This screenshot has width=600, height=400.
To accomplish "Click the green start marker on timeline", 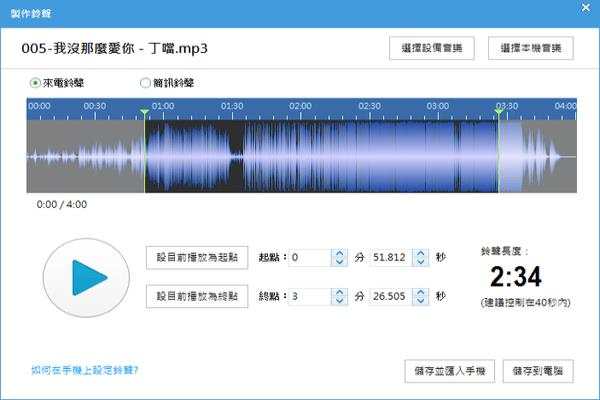I will pyautogui.click(x=145, y=111).
